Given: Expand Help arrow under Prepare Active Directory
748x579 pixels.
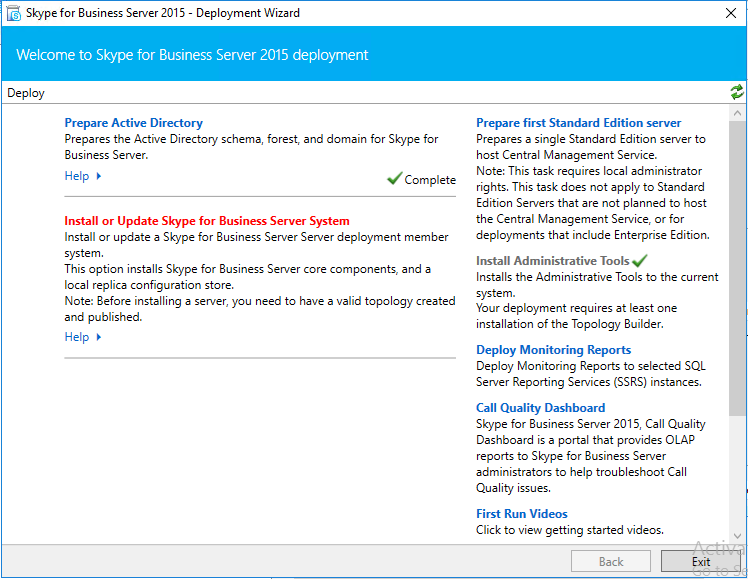Looking at the screenshot, I should click(x=99, y=176).
